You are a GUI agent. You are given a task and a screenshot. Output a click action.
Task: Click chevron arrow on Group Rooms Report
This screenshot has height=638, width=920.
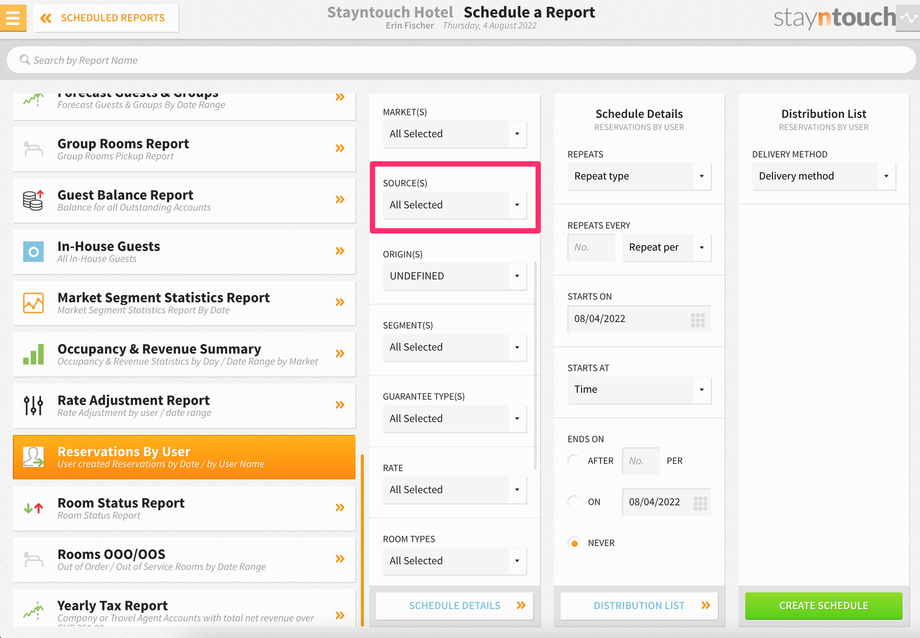point(340,148)
